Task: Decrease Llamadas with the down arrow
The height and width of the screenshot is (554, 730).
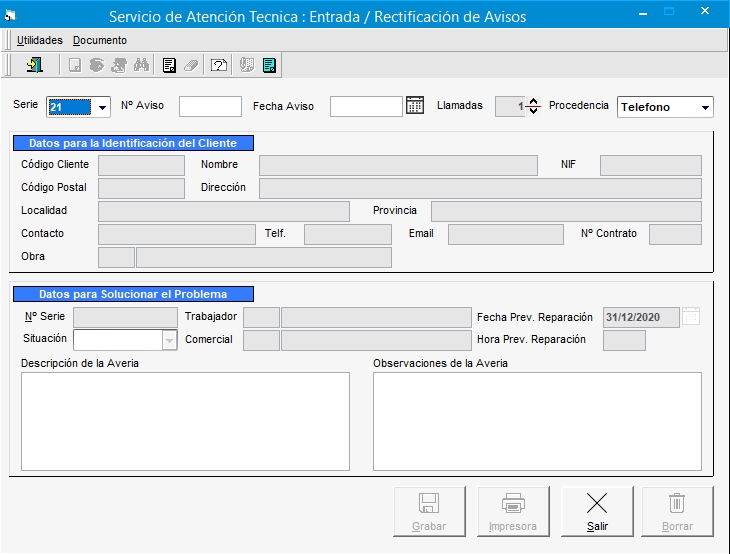Action: 534,111
